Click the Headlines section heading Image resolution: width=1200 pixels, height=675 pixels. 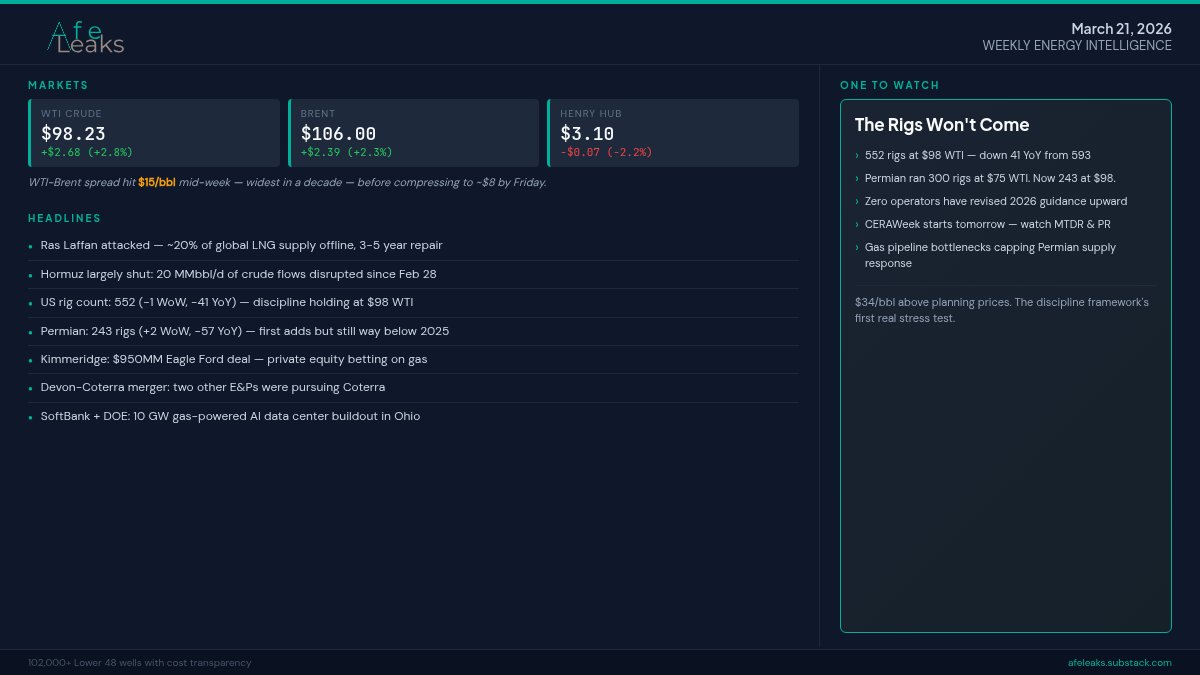pyautogui.click(x=64, y=218)
